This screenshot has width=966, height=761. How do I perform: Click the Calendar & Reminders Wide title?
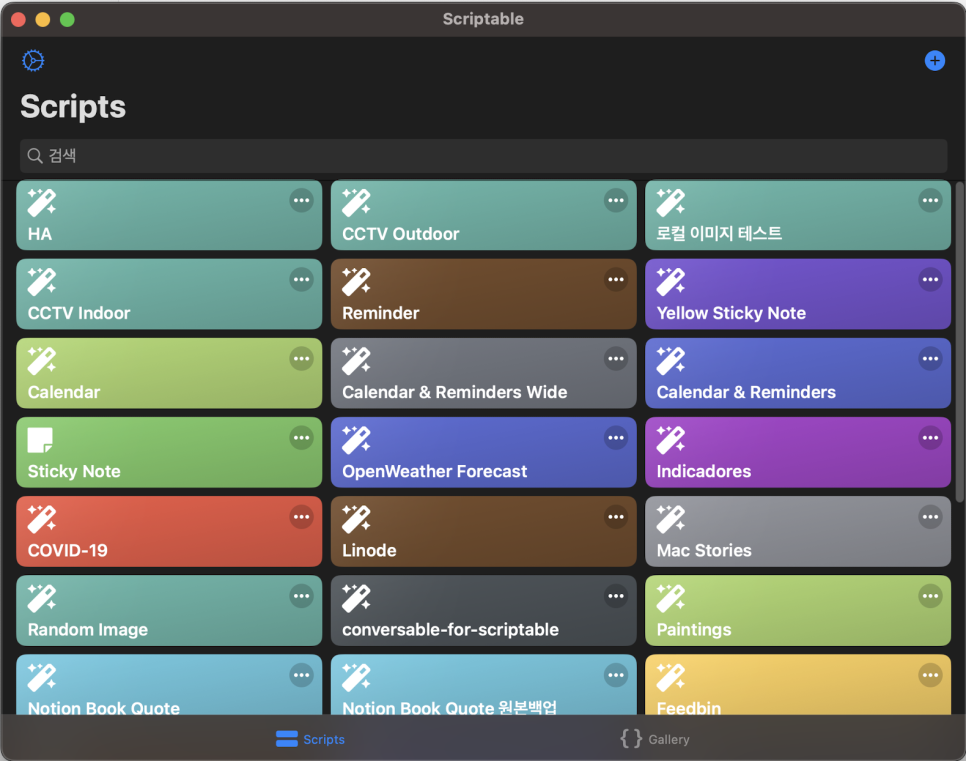coord(455,393)
